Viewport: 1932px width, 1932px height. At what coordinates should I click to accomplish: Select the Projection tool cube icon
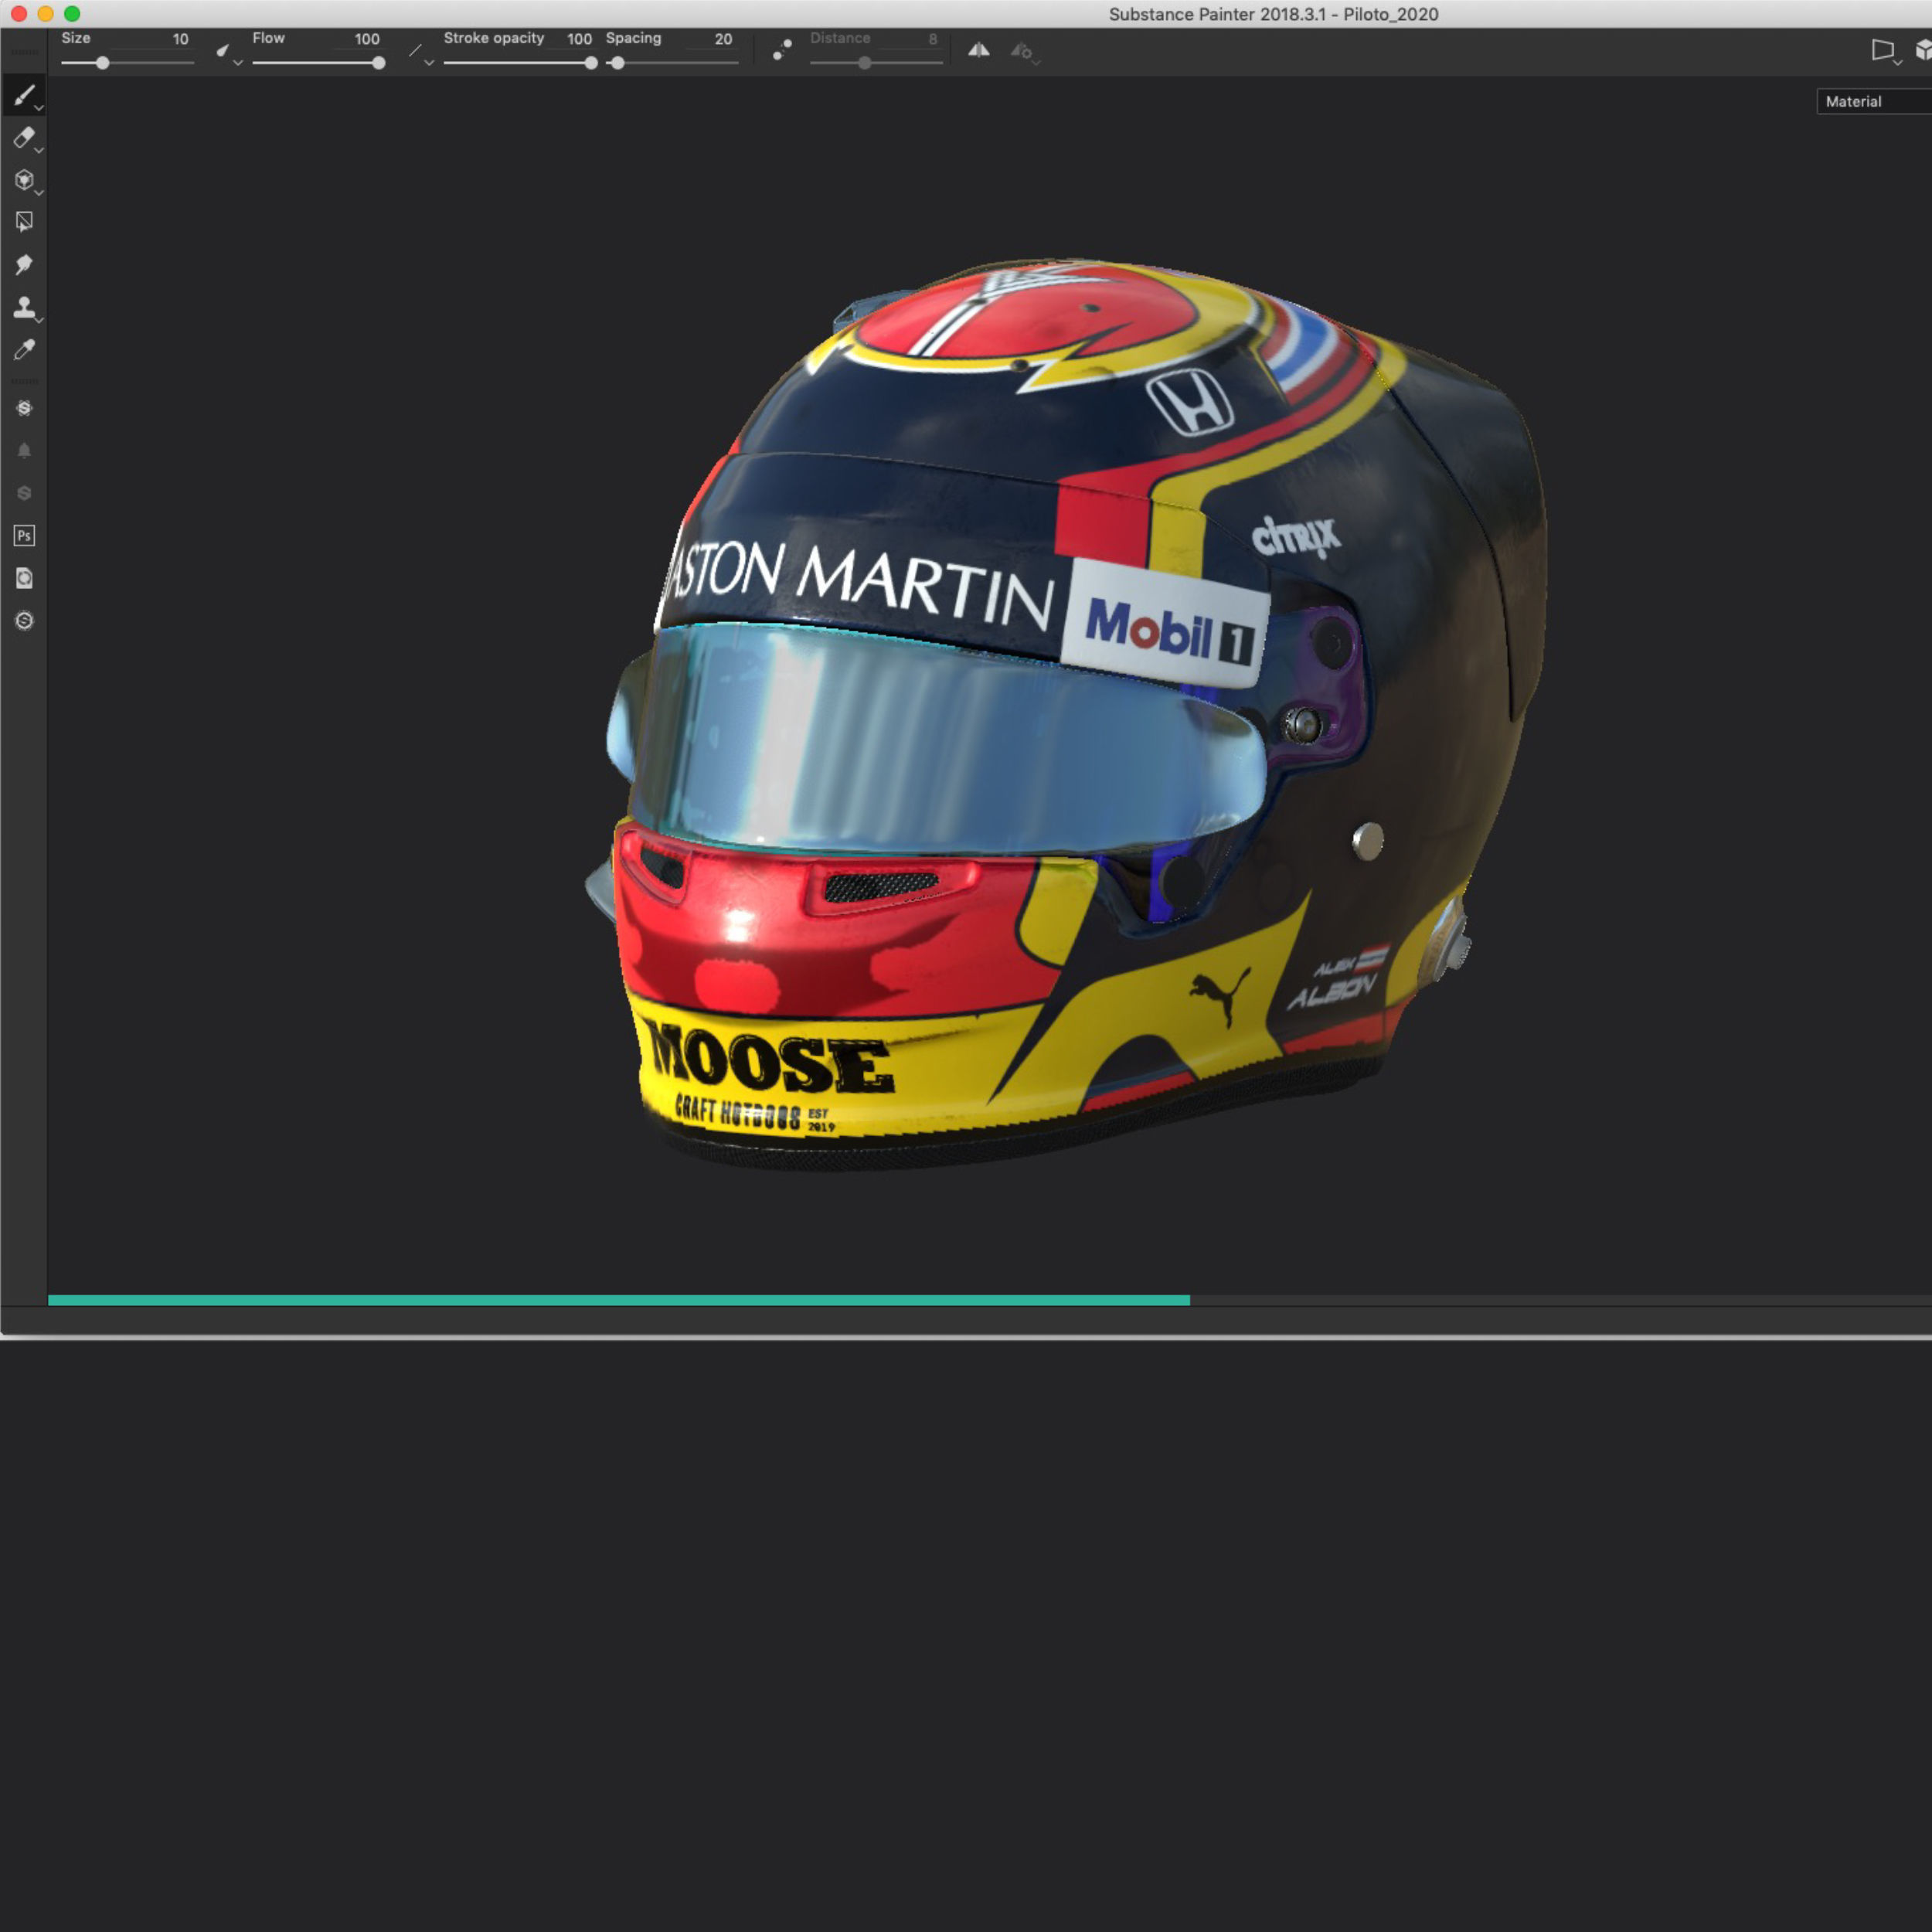24,180
